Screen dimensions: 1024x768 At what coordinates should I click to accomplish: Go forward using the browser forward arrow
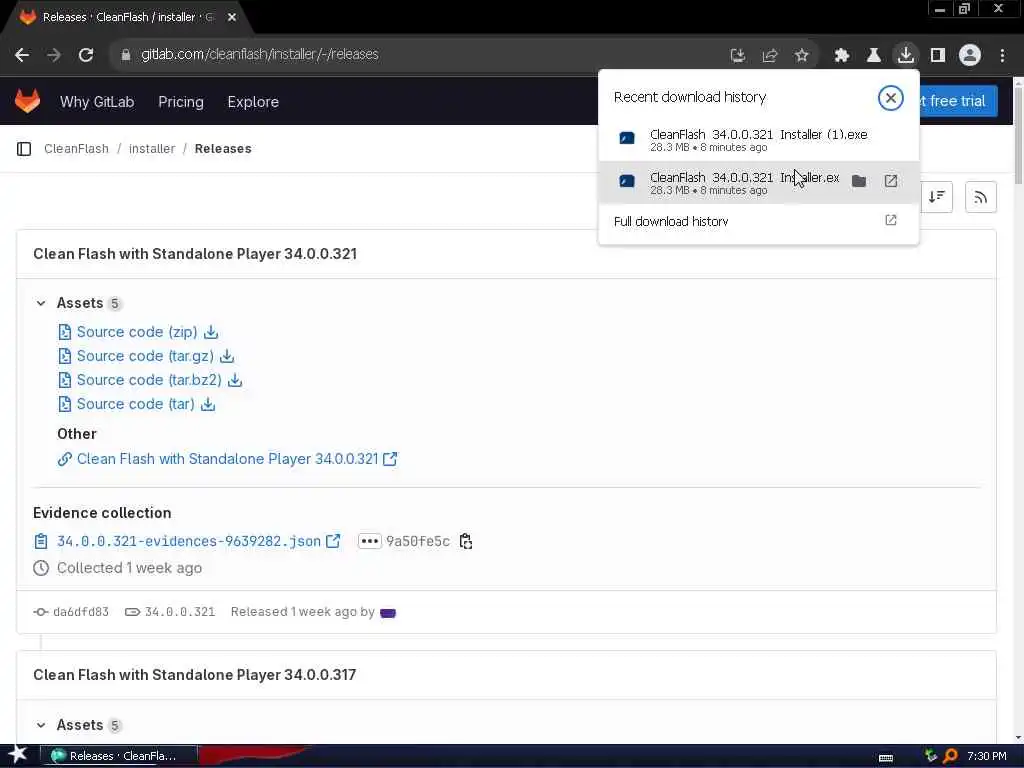pyautogui.click(x=54, y=55)
